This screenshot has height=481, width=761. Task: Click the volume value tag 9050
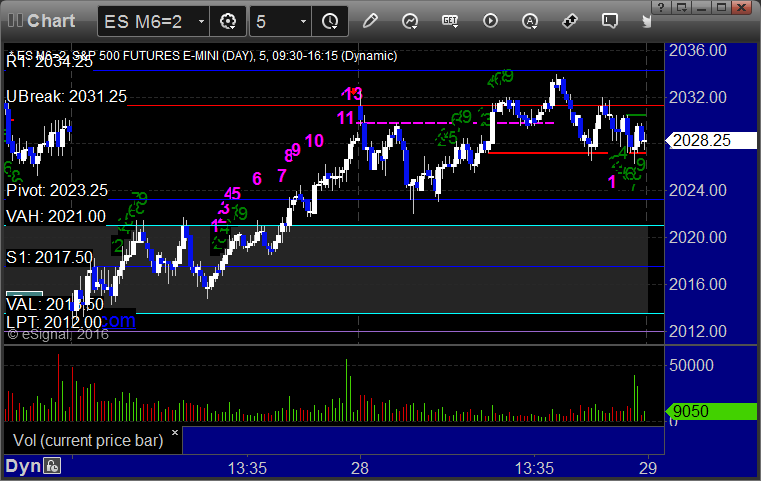tap(711, 411)
